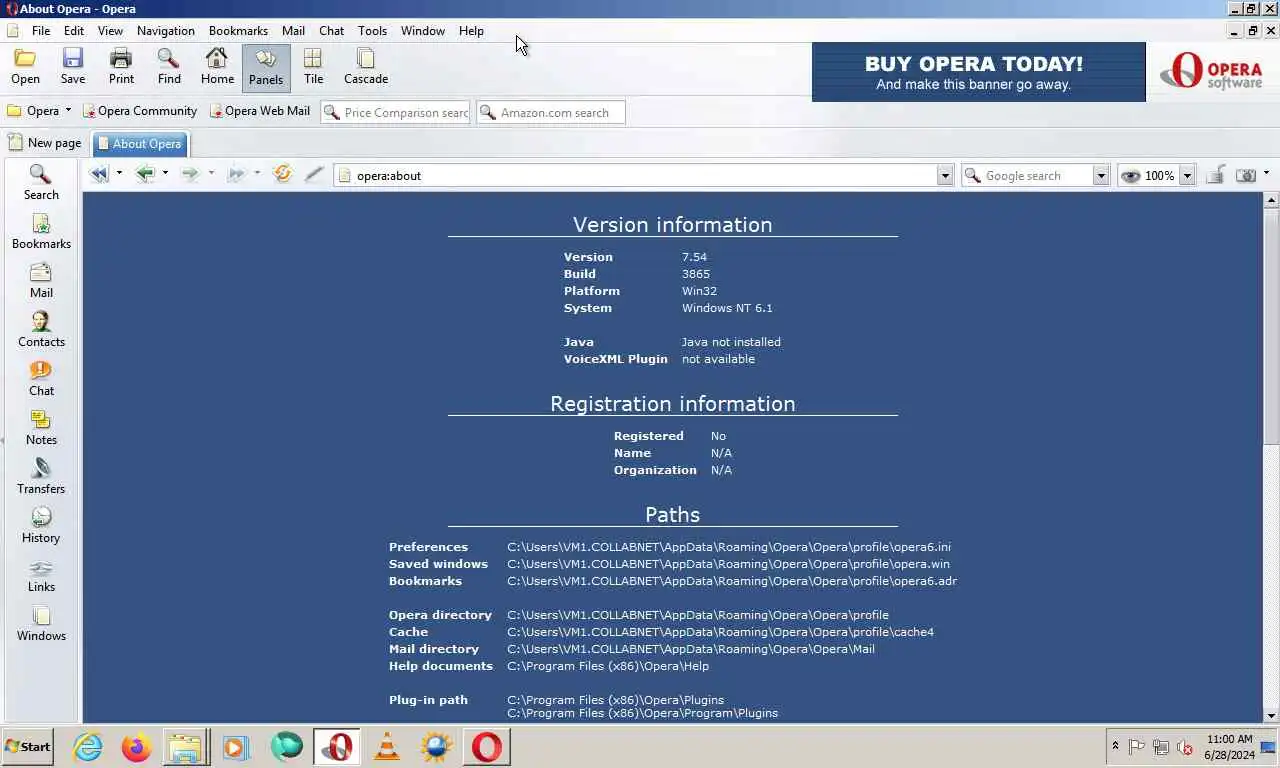The image size is (1280, 768).
Task: Open the Notes panel
Action: click(41, 428)
